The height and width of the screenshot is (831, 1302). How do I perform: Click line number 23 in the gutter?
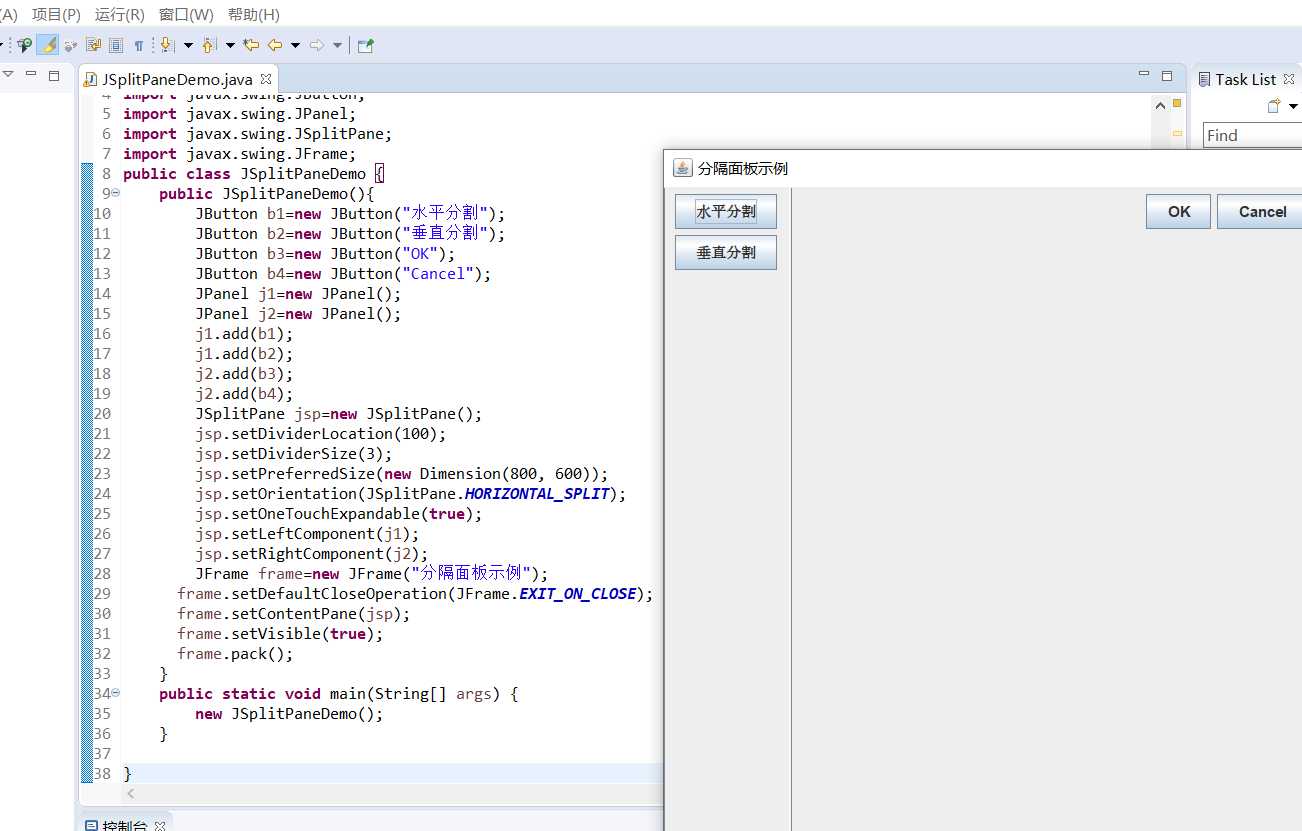102,473
